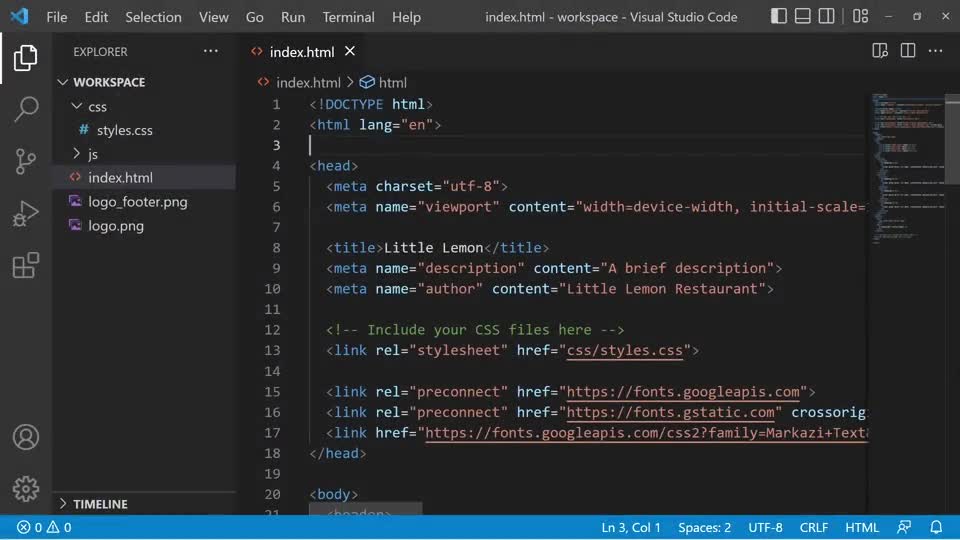
Task: Open the Extensions view
Action: click(26, 265)
